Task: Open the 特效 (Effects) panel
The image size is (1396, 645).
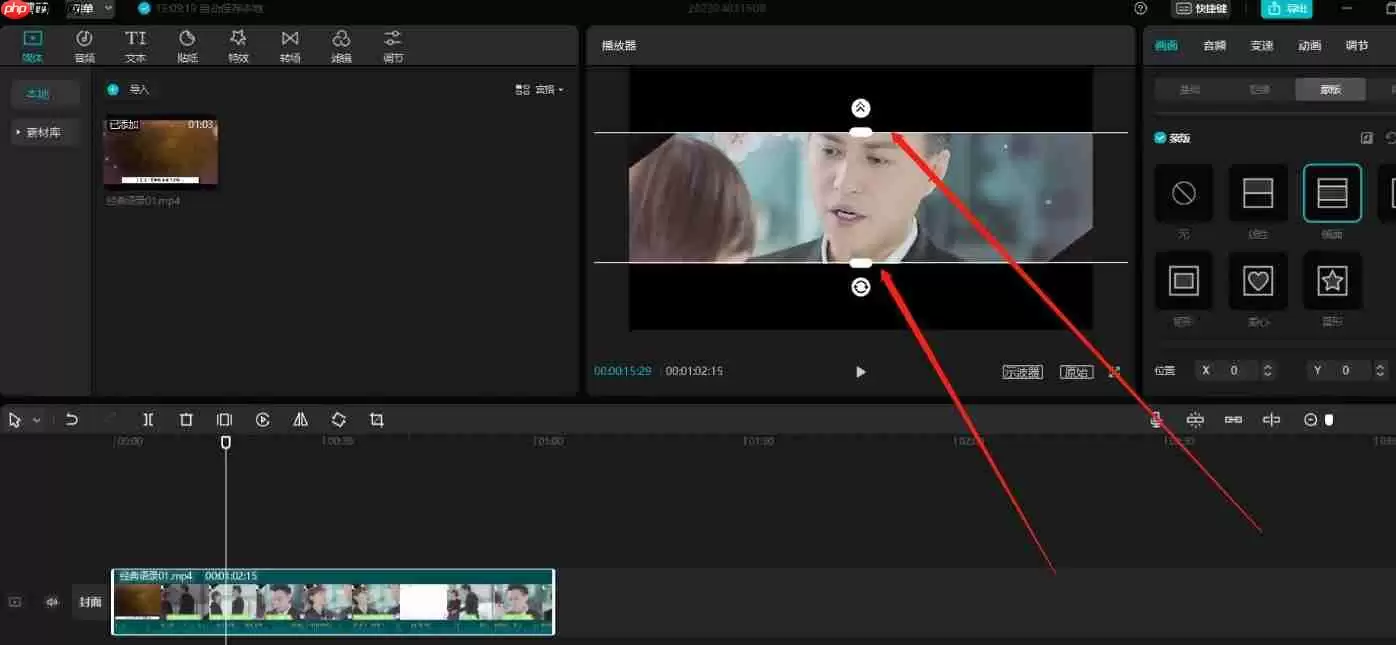Action: (x=238, y=45)
